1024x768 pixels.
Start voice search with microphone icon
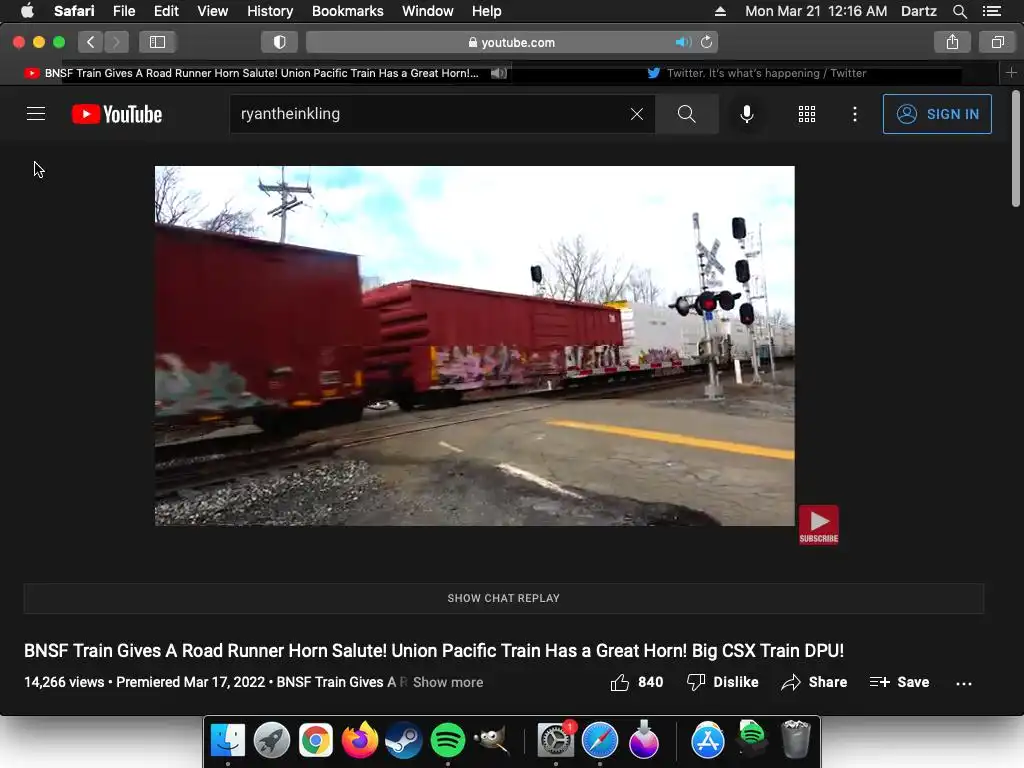point(746,114)
